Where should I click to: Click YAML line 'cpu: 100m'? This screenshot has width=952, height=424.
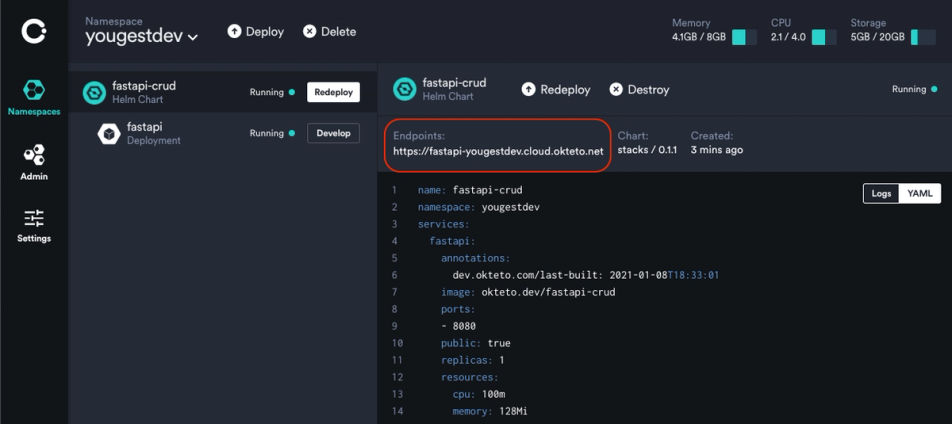[x=481, y=394]
